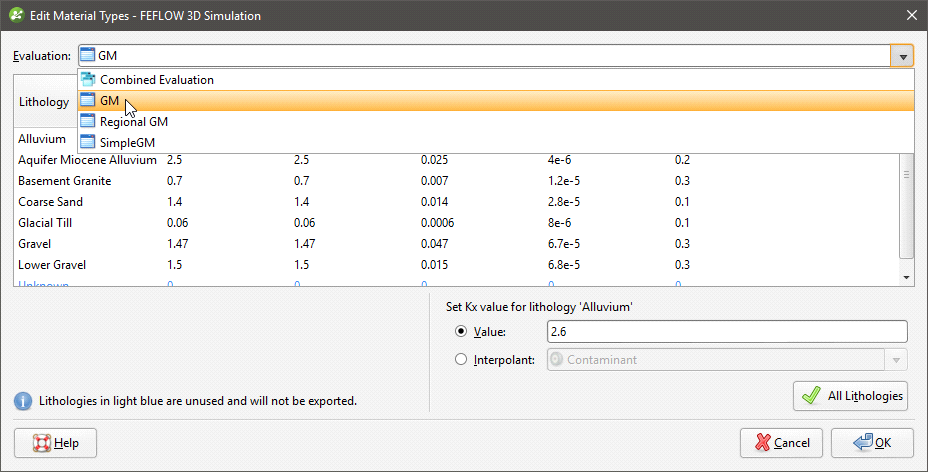Click the Combined Evaluation icon in list
The height and width of the screenshot is (472, 928).
[x=88, y=80]
